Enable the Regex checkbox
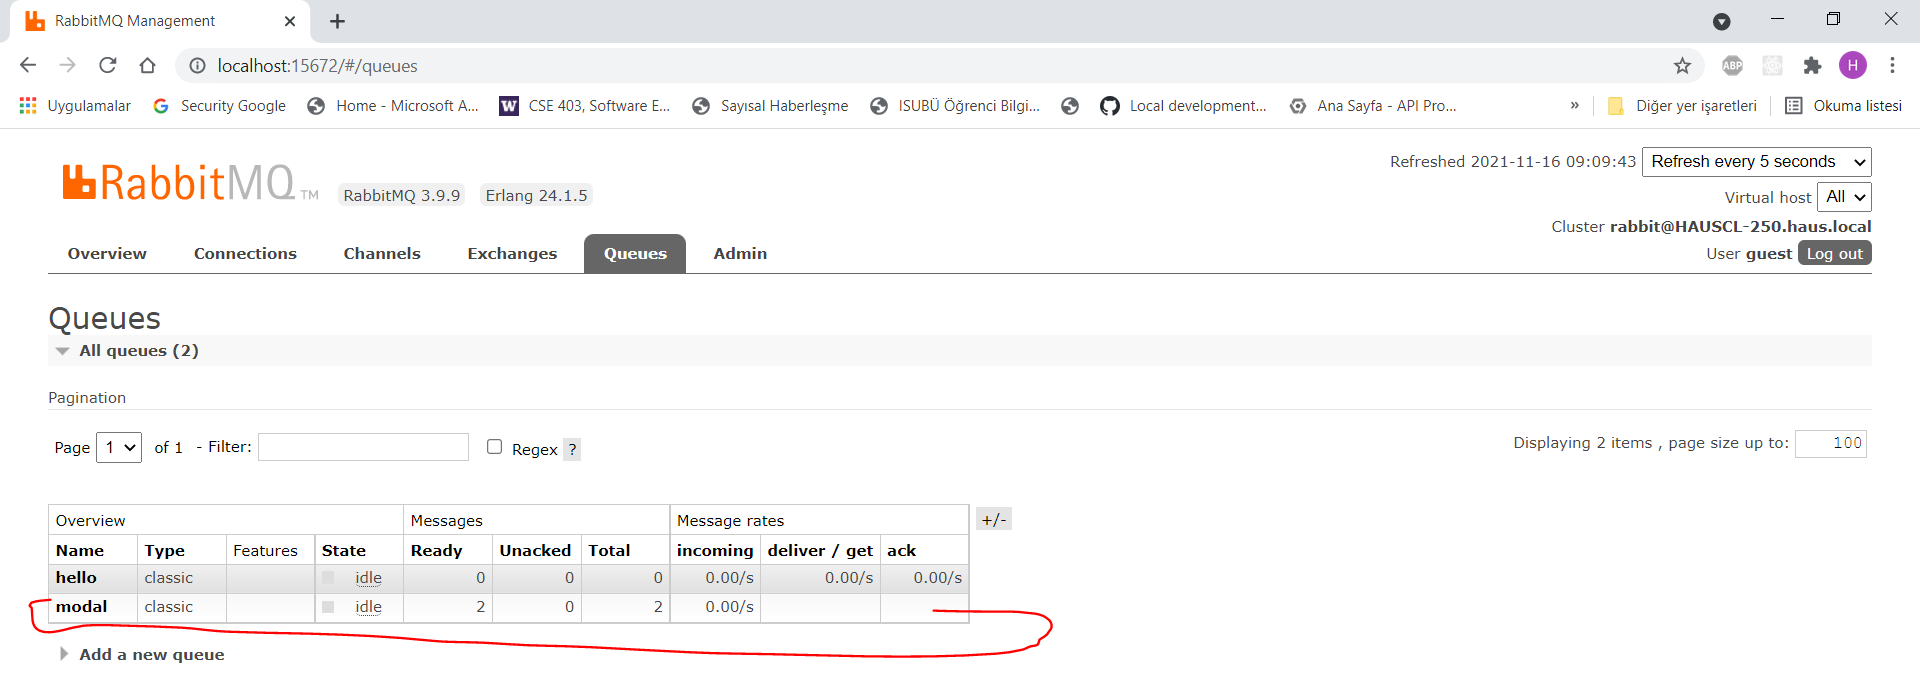 [494, 447]
